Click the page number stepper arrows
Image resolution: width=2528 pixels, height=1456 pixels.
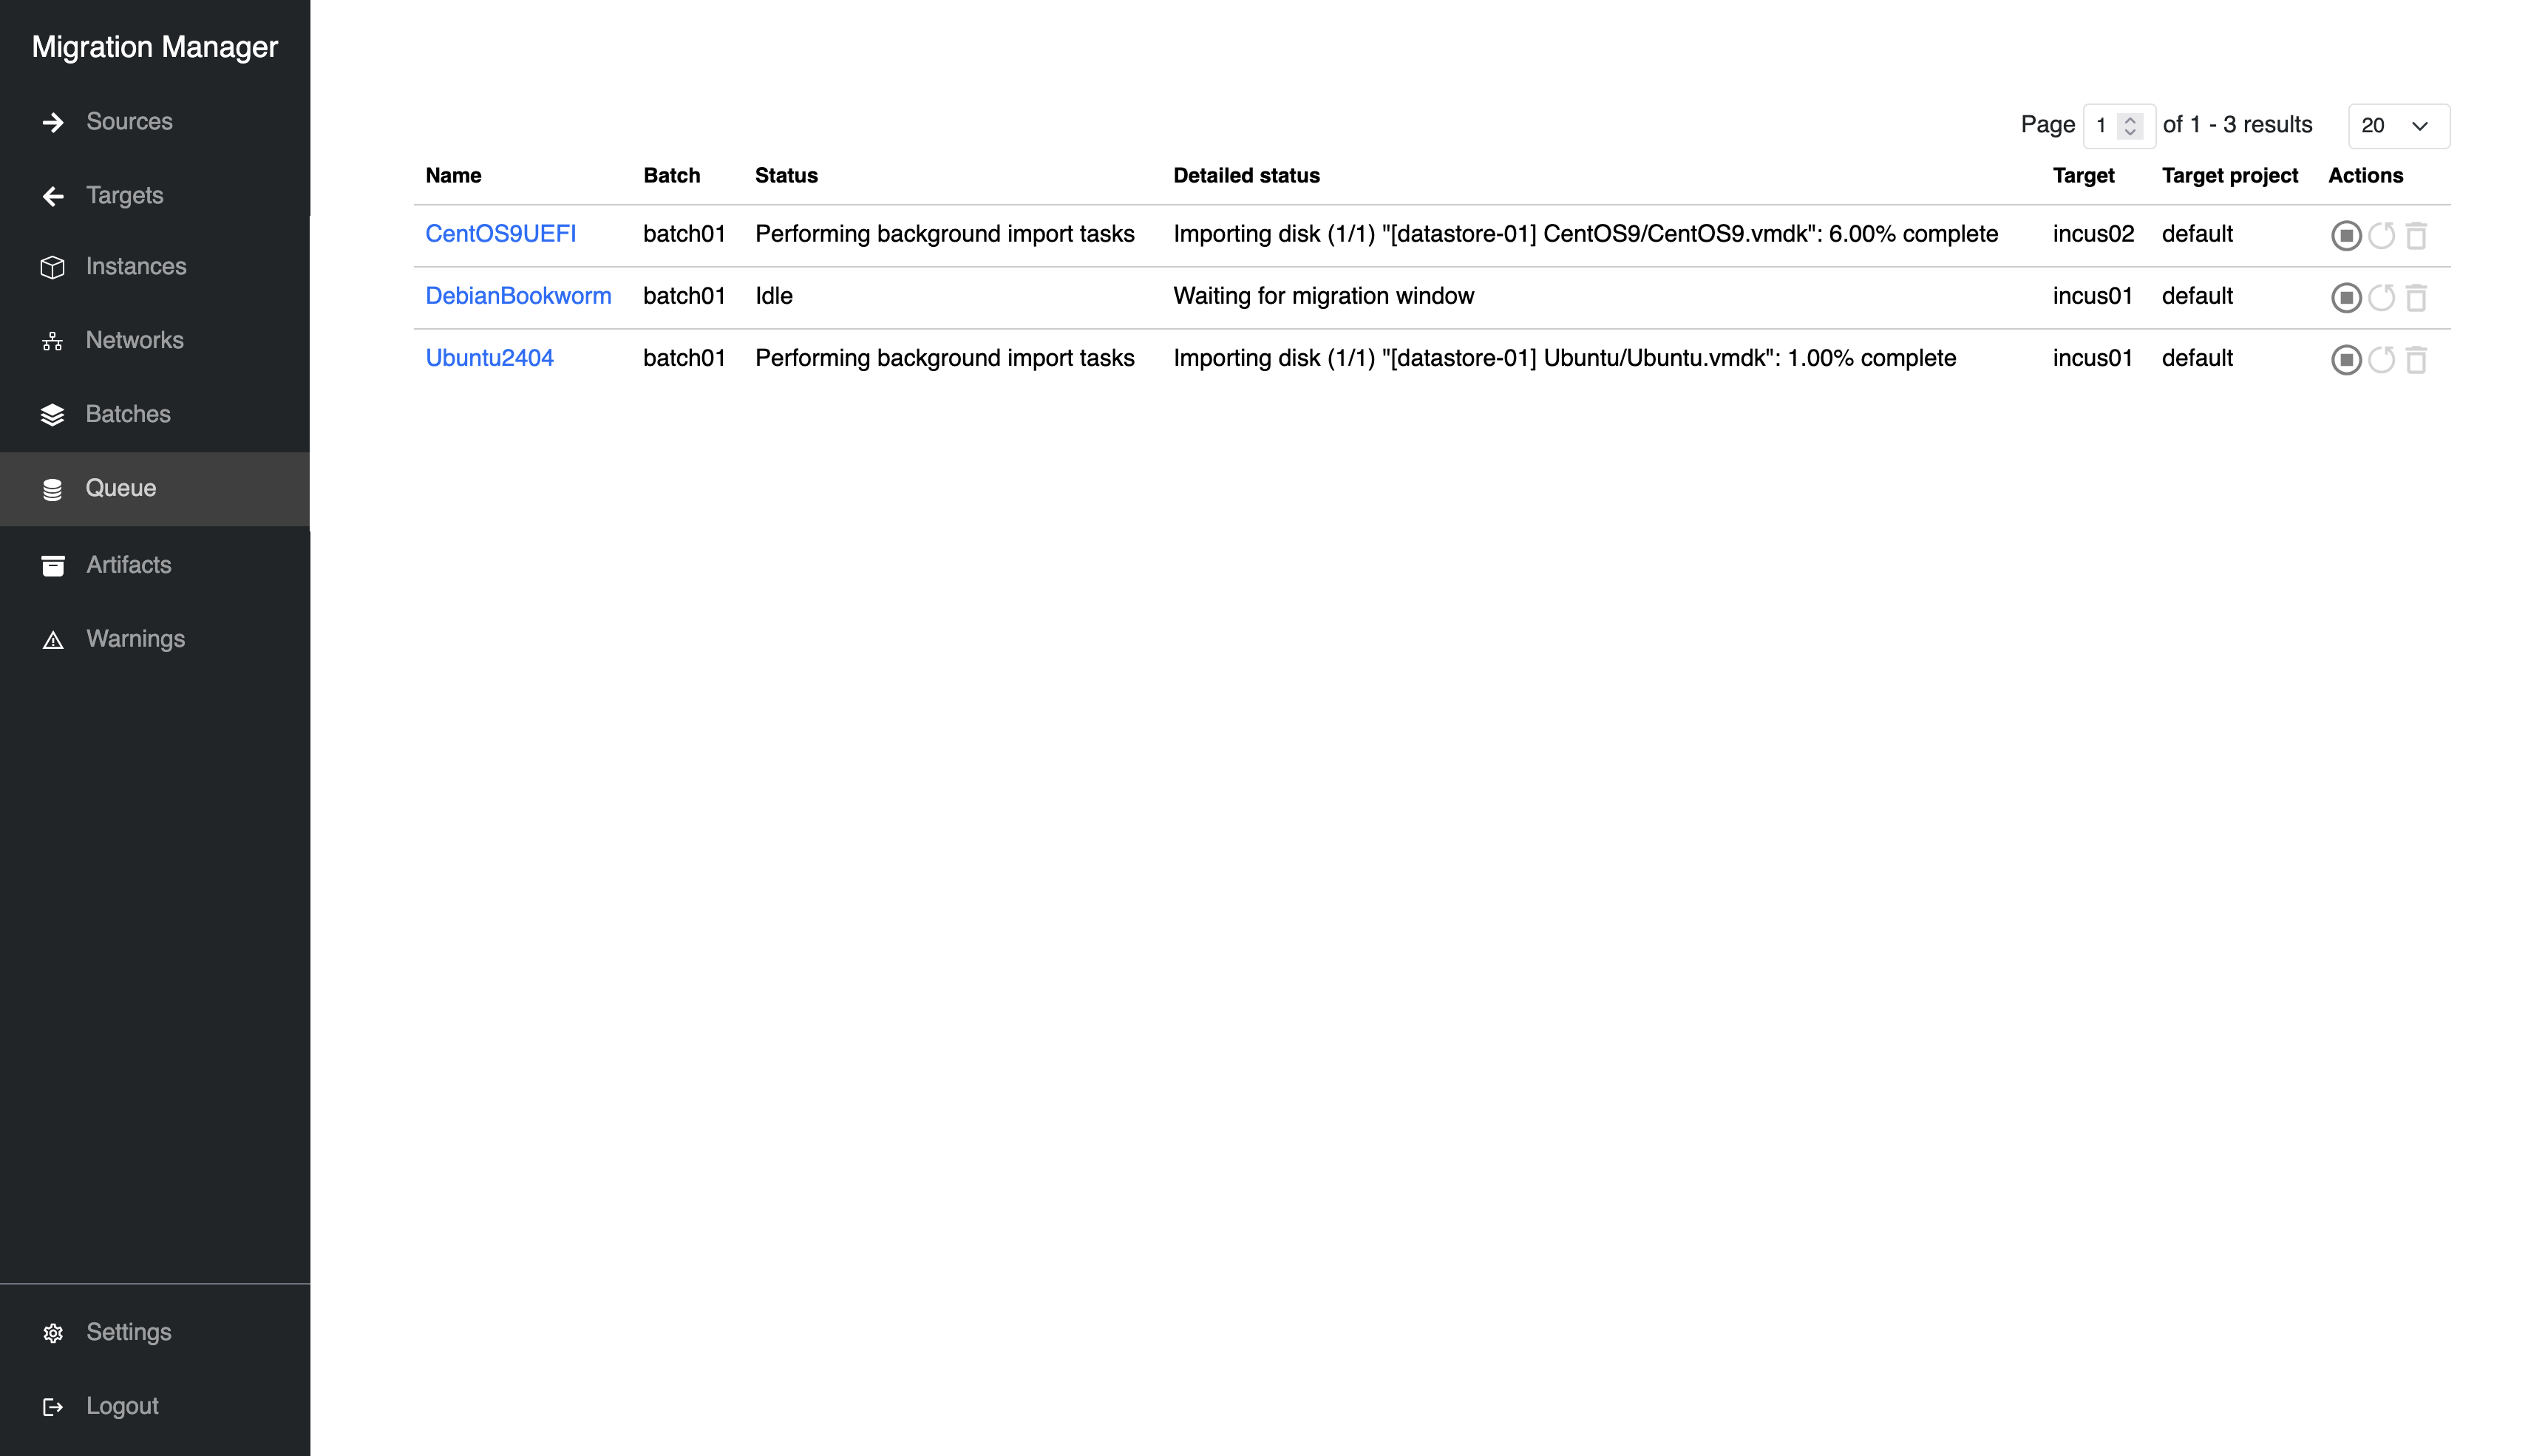point(2130,126)
